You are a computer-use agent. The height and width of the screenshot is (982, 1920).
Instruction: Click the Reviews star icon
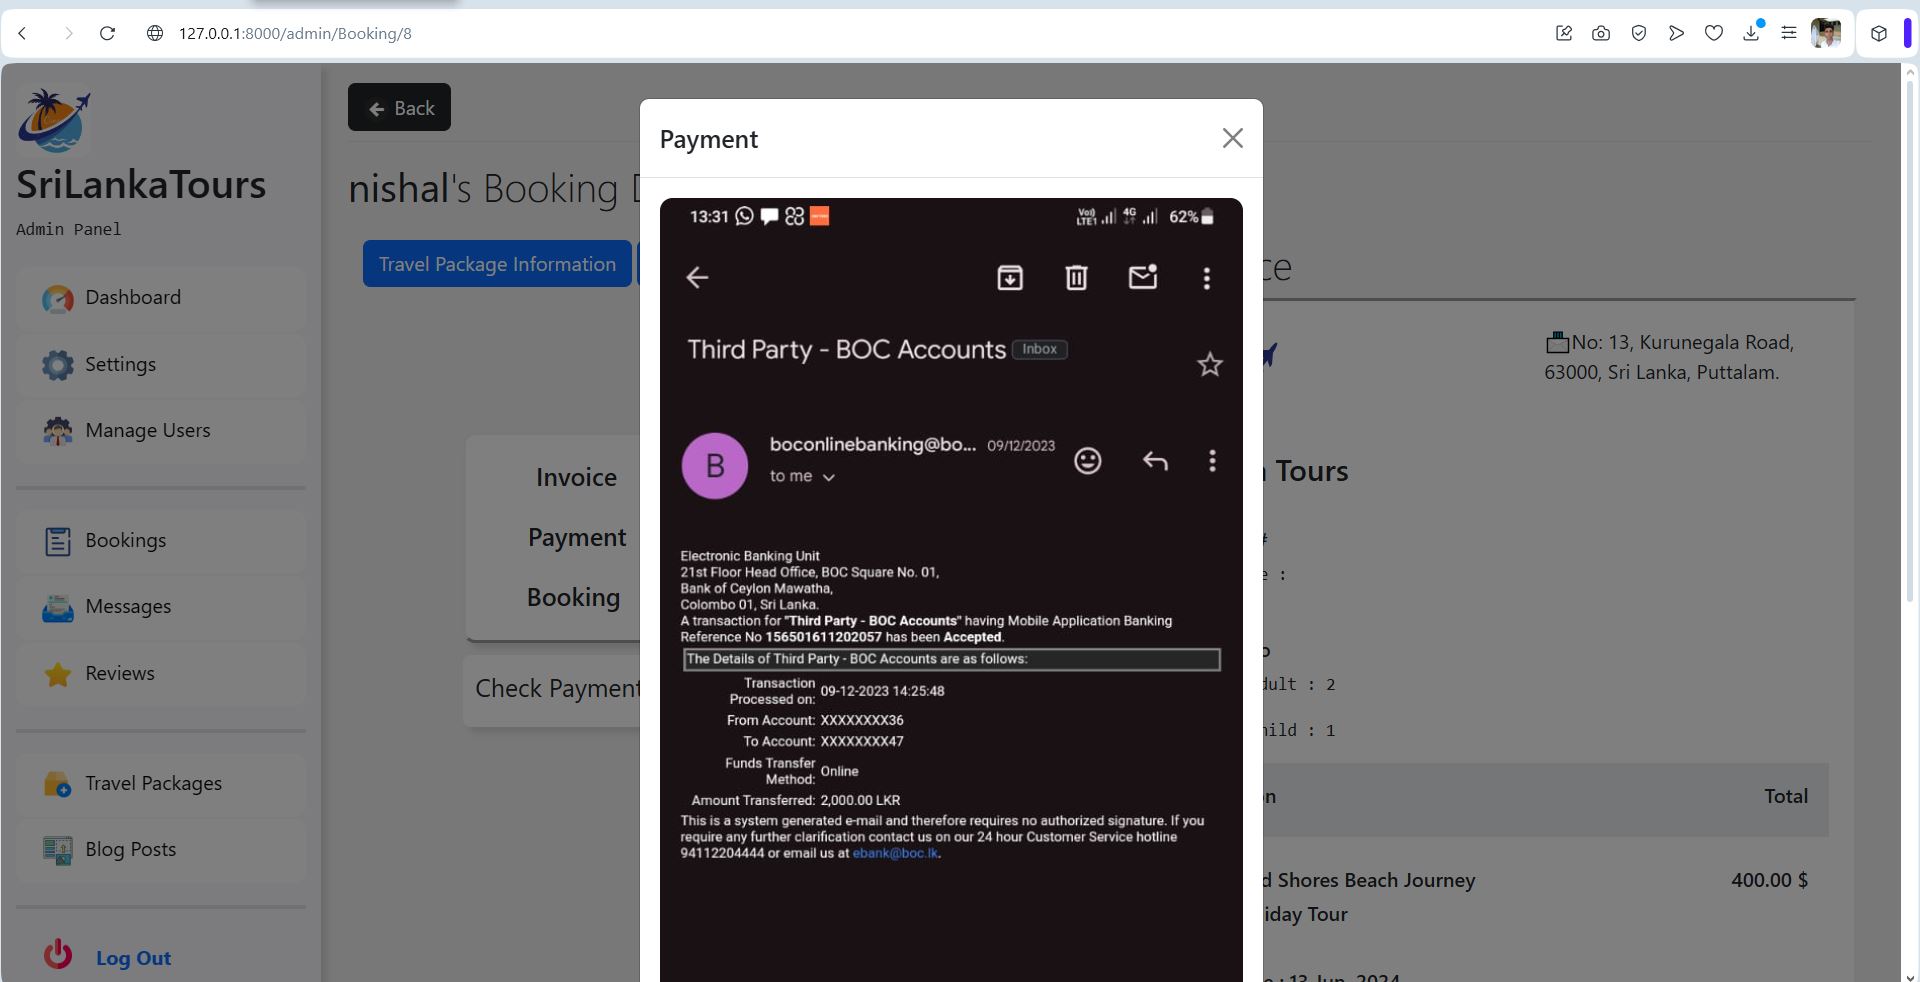pos(58,674)
